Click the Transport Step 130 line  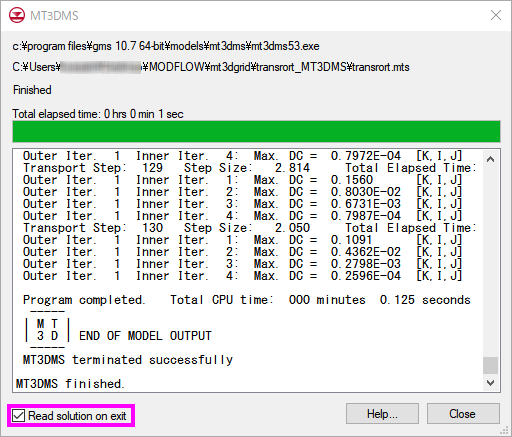pyautogui.click(x=250, y=228)
